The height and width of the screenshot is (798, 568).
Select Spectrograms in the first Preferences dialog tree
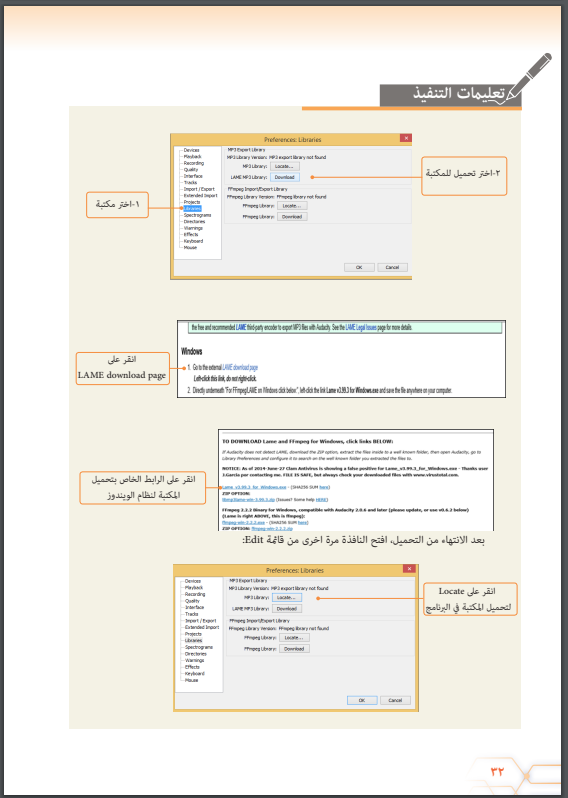(x=197, y=215)
